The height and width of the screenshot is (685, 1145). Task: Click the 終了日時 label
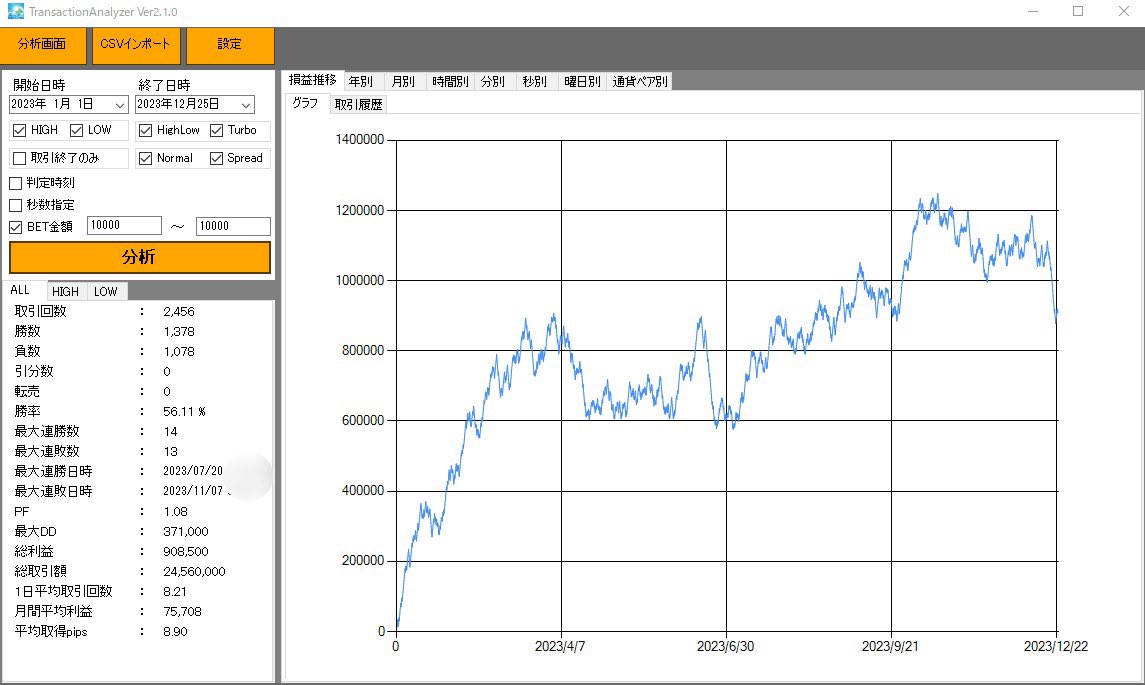click(x=164, y=85)
